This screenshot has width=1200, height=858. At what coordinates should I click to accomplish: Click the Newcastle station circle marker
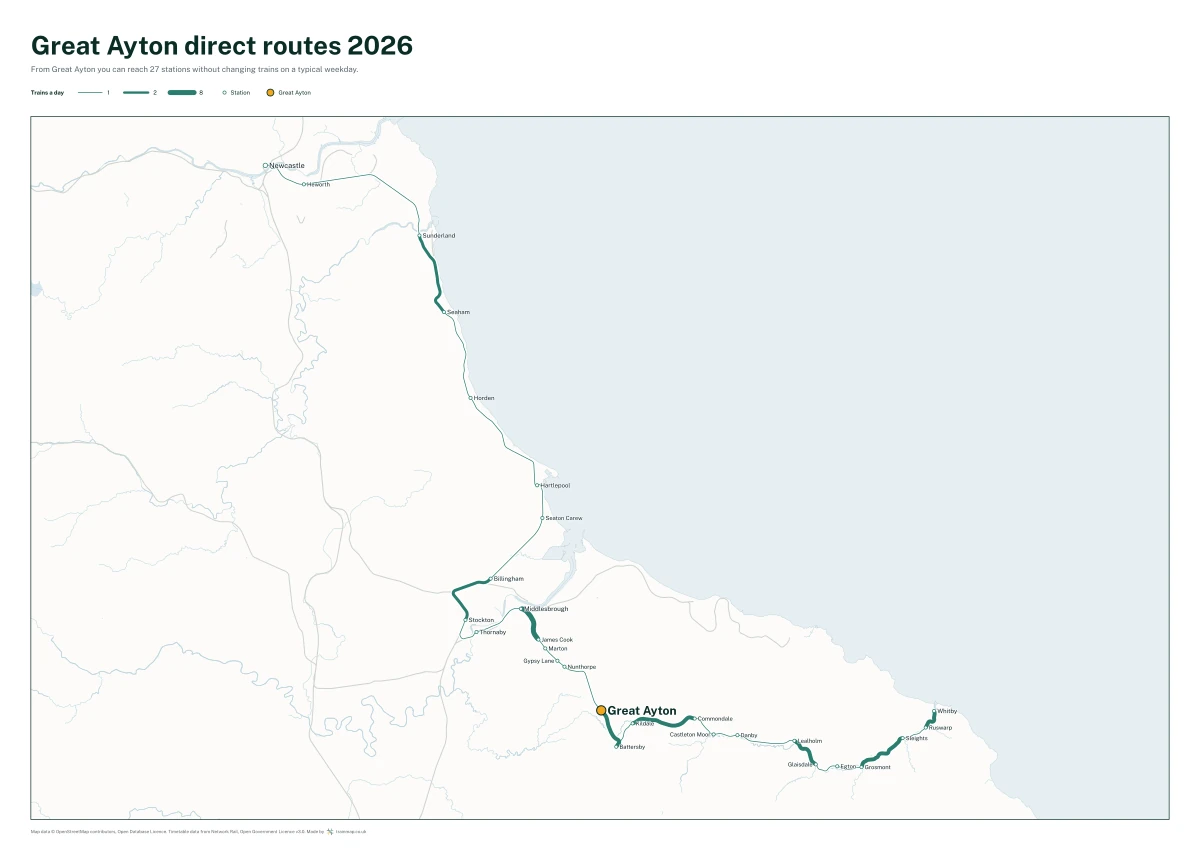click(x=265, y=165)
